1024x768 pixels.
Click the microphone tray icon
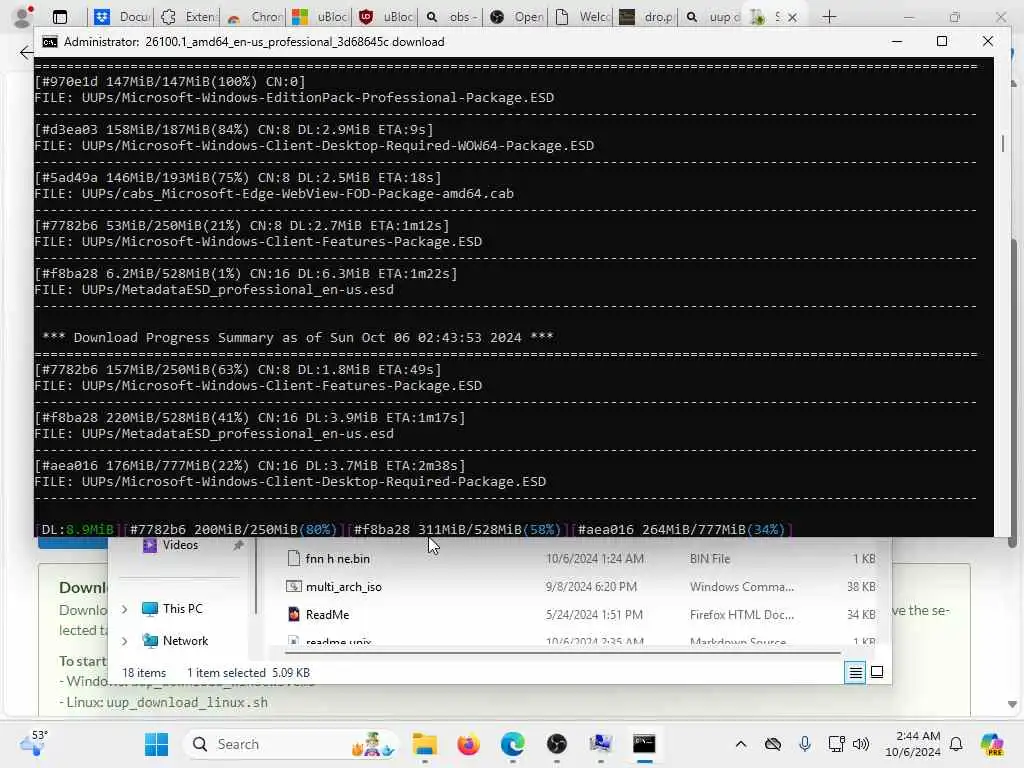(x=805, y=744)
